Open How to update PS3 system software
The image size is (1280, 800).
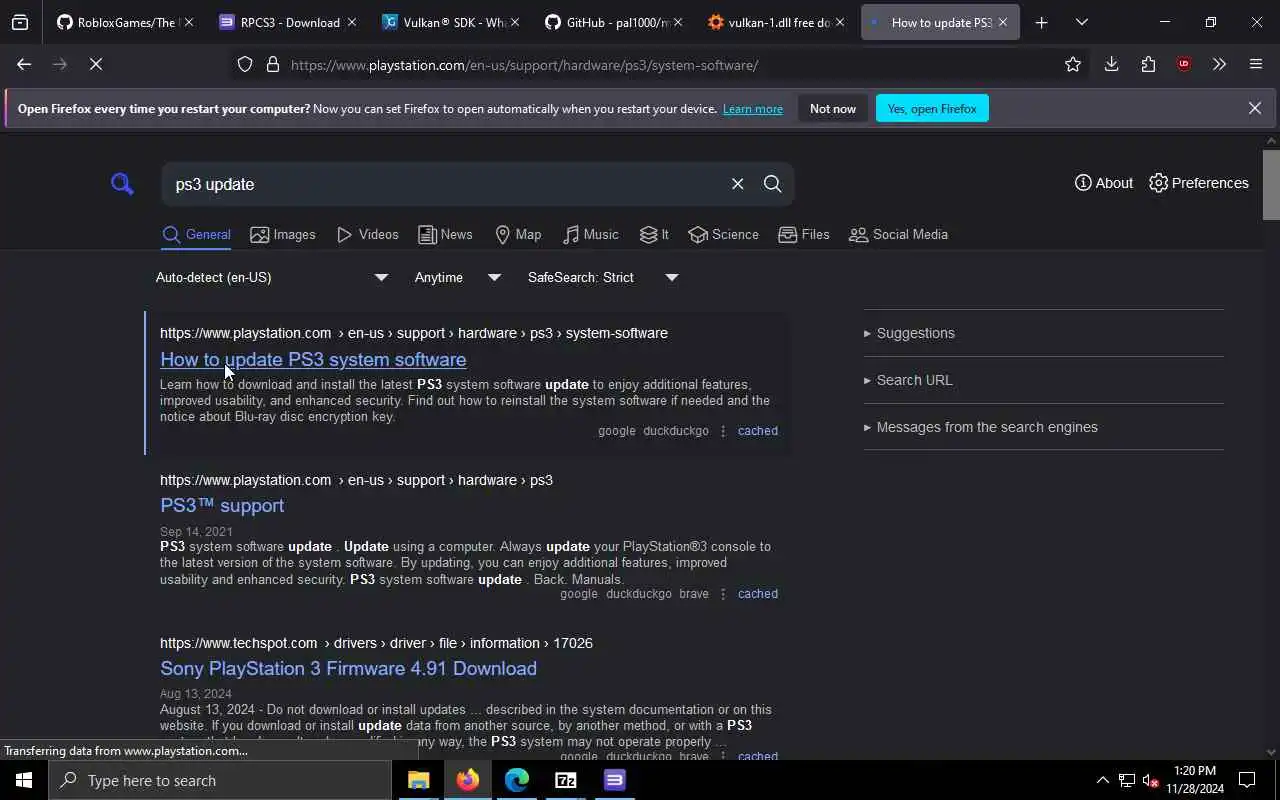313,359
